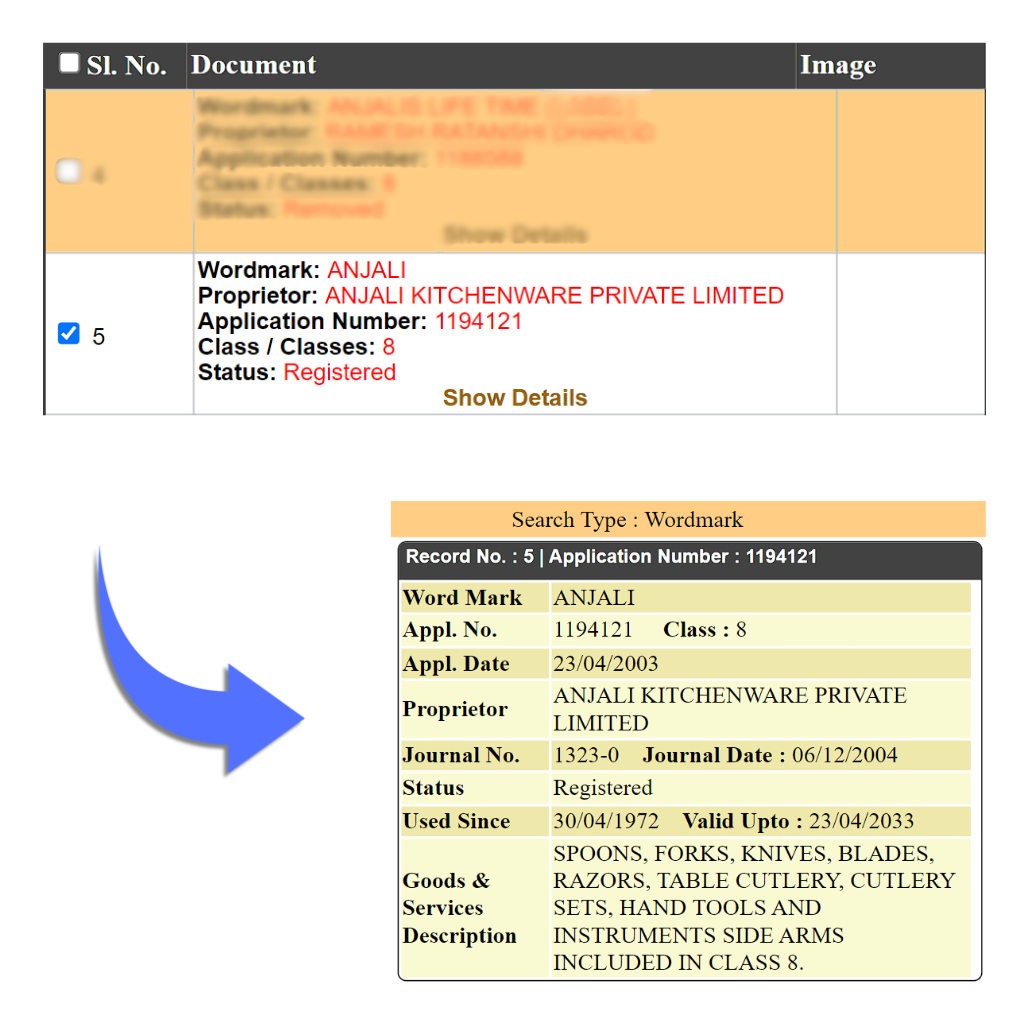Click the red ANJALI wordmark value

[x=366, y=270]
